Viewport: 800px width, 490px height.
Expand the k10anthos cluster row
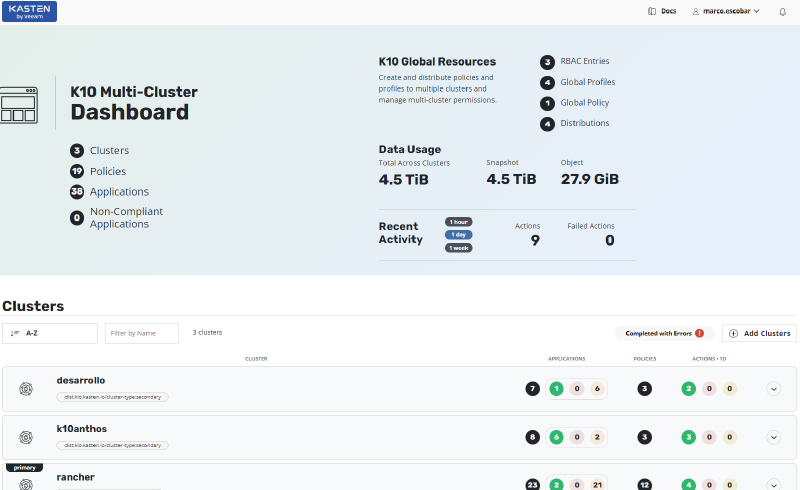tap(773, 437)
